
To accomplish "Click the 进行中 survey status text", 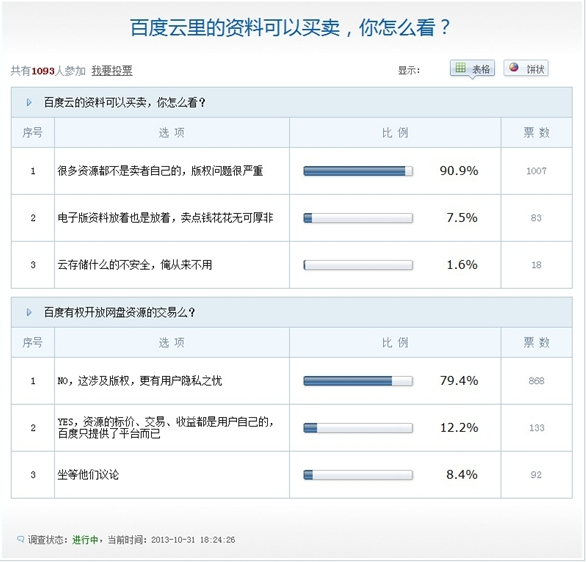I will [x=85, y=540].
